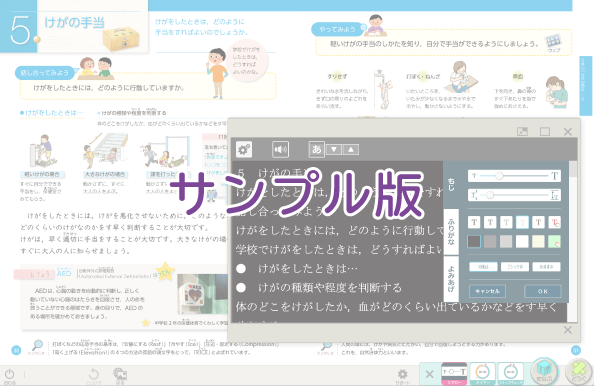Viewport: 594px width, 386px height.
Task: Open the reflow panel settings gear
Action: 244,149
